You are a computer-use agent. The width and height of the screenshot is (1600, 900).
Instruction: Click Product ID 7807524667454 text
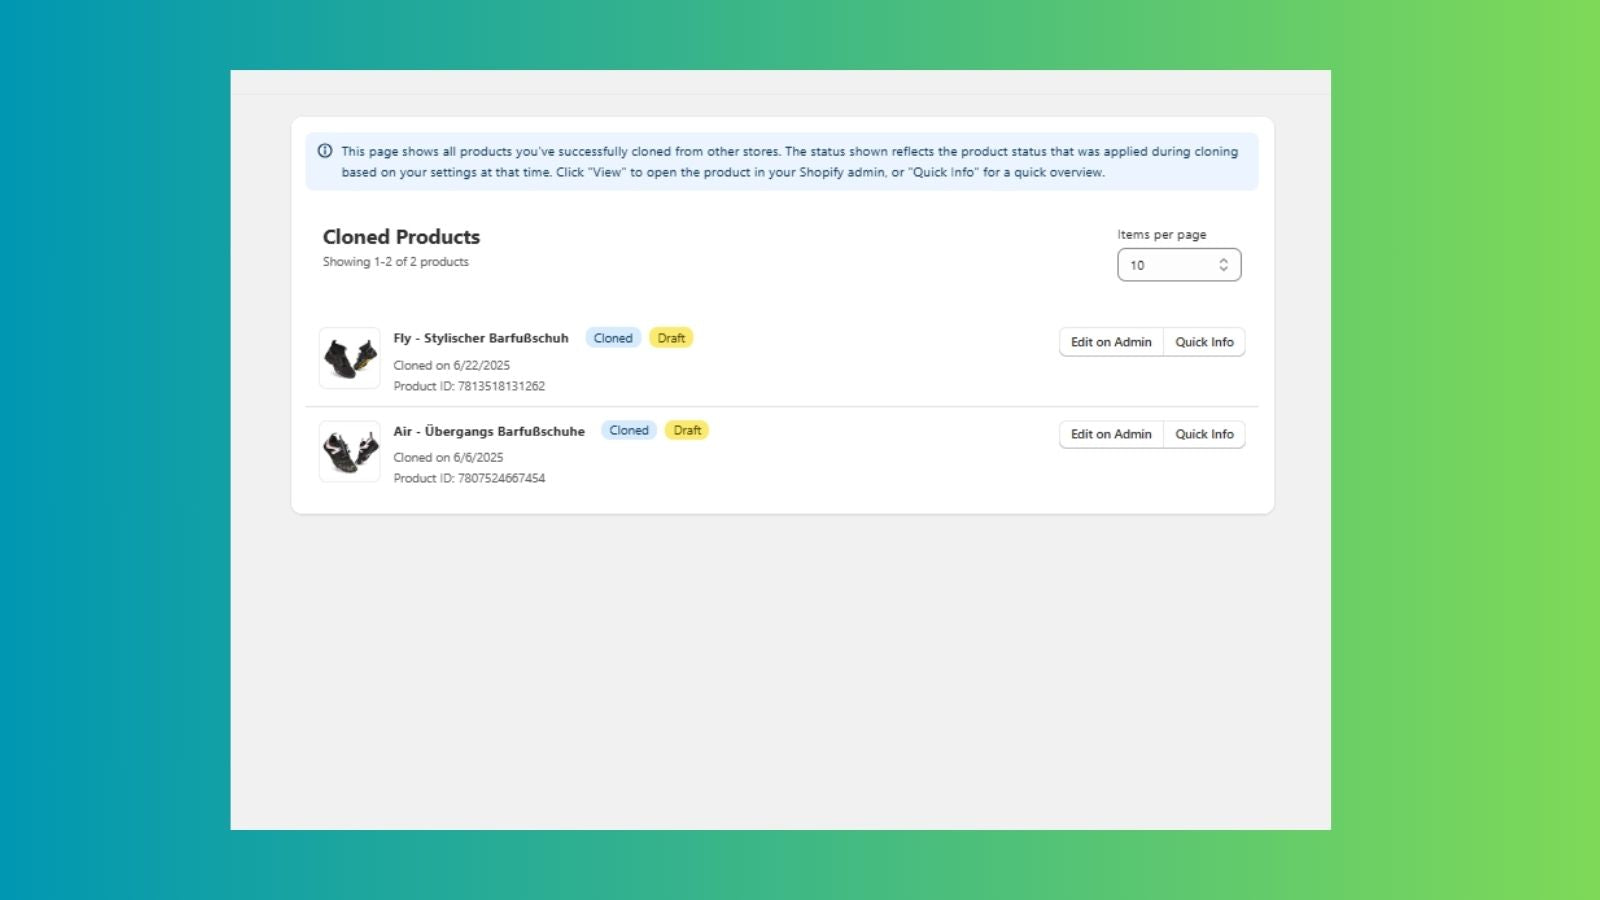470,478
